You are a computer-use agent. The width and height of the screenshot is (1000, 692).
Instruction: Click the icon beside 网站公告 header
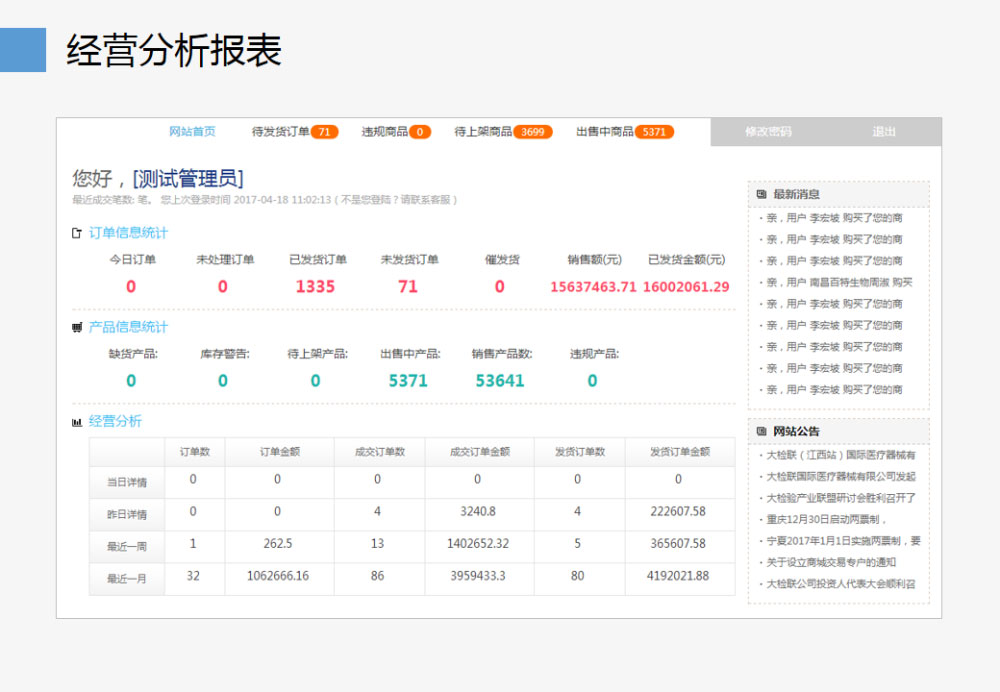pos(761,432)
